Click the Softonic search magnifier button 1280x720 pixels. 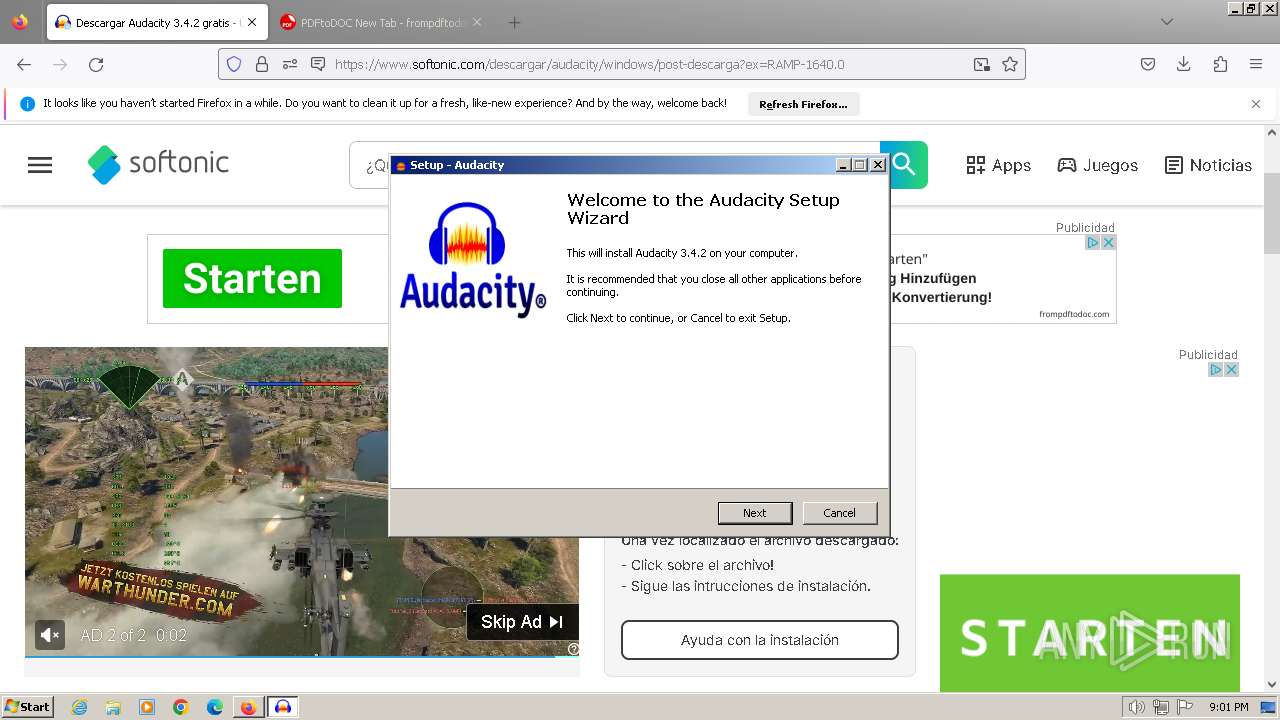(x=904, y=164)
